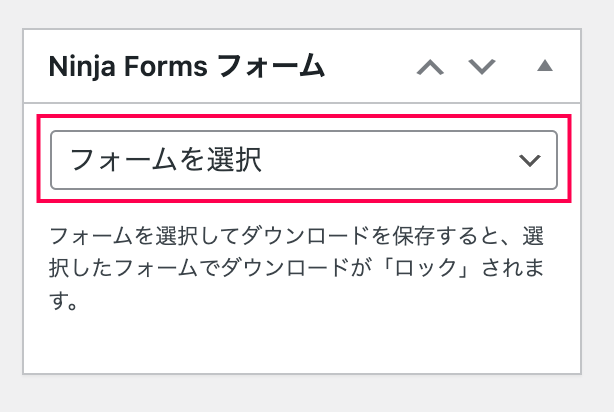Click the help text beginning フォームを選択して

296,268
